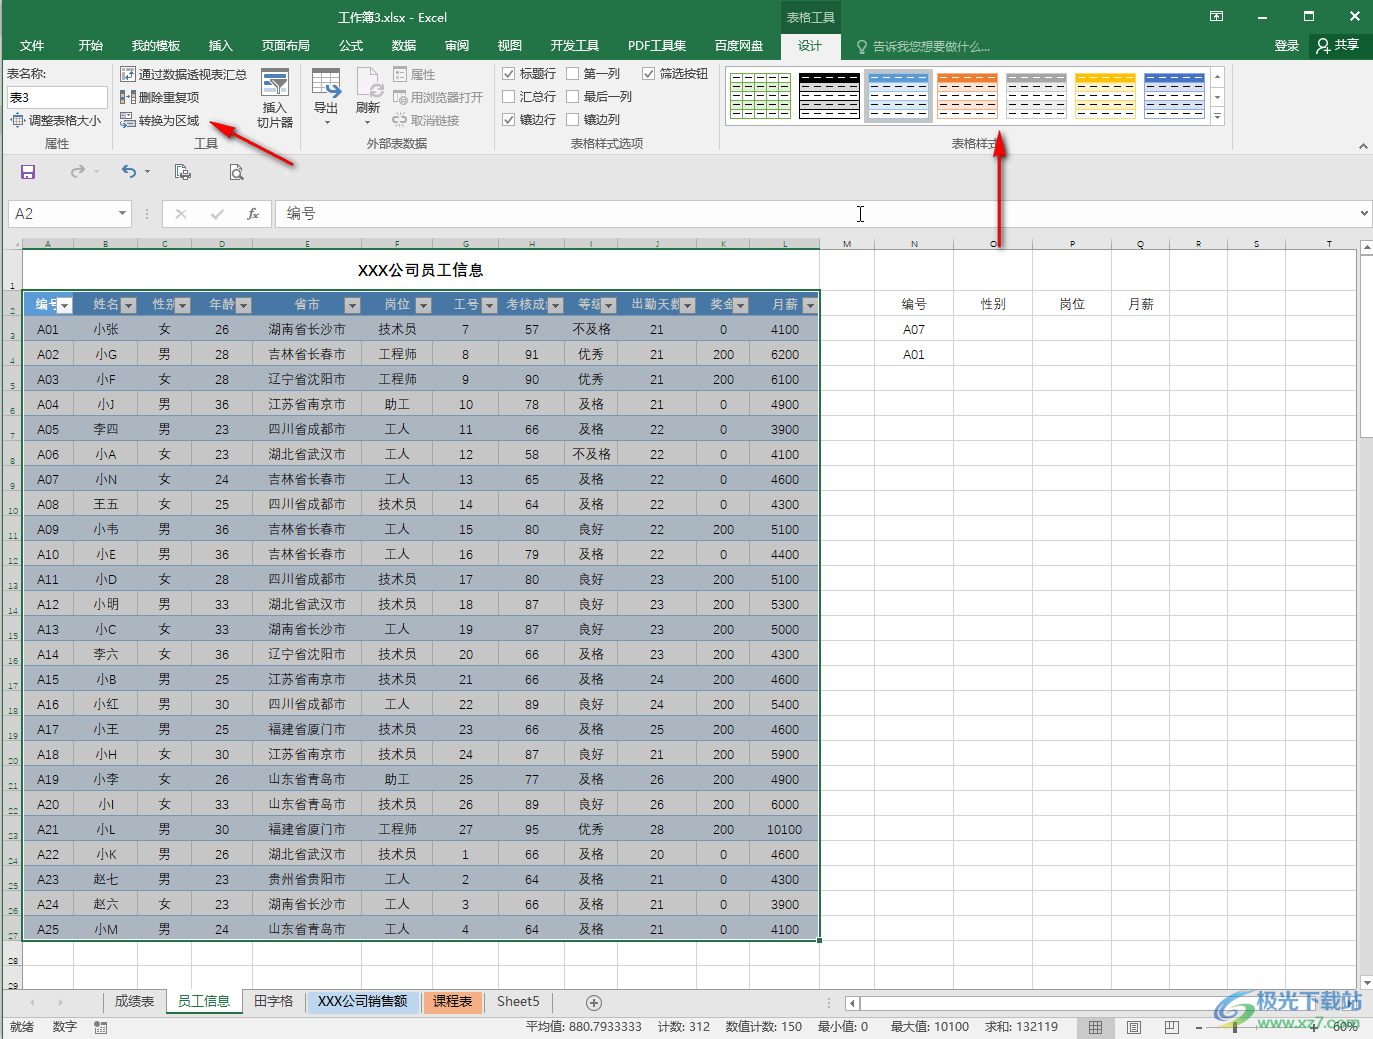This screenshot has height=1039, width=1373.
Task: Click the Refresh table icon
Action: 369,83
